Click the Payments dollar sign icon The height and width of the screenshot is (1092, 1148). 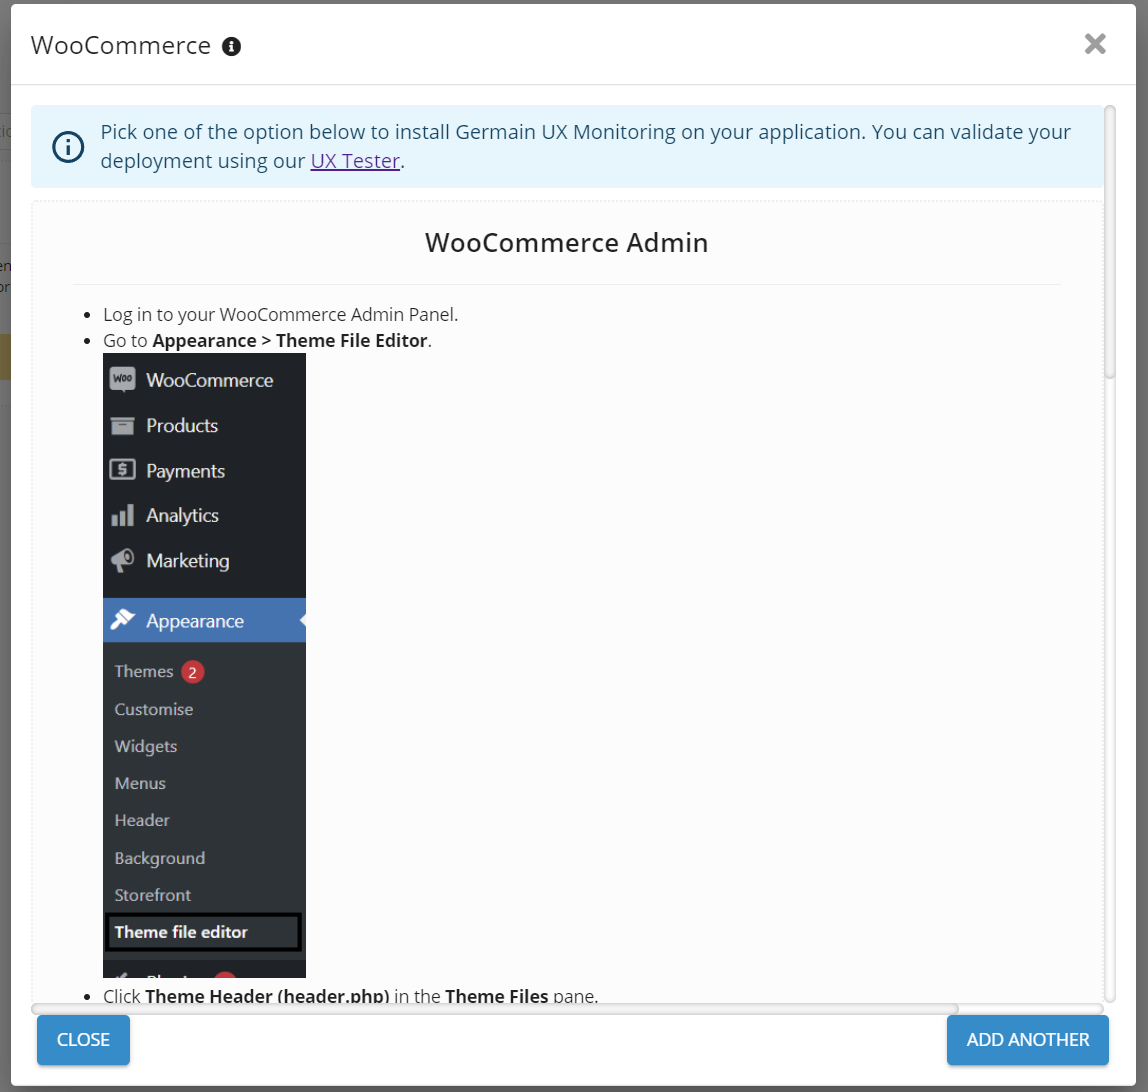122,470
